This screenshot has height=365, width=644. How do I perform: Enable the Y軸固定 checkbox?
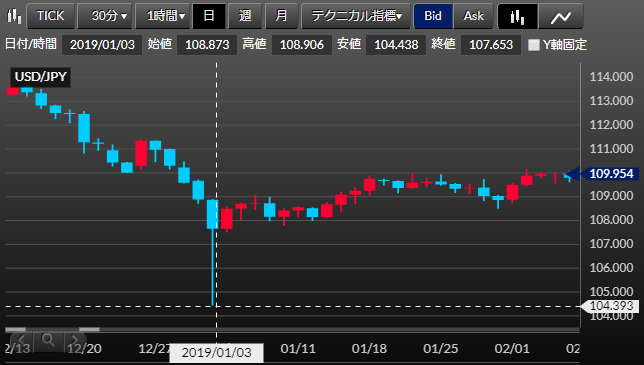click(534, 45)
